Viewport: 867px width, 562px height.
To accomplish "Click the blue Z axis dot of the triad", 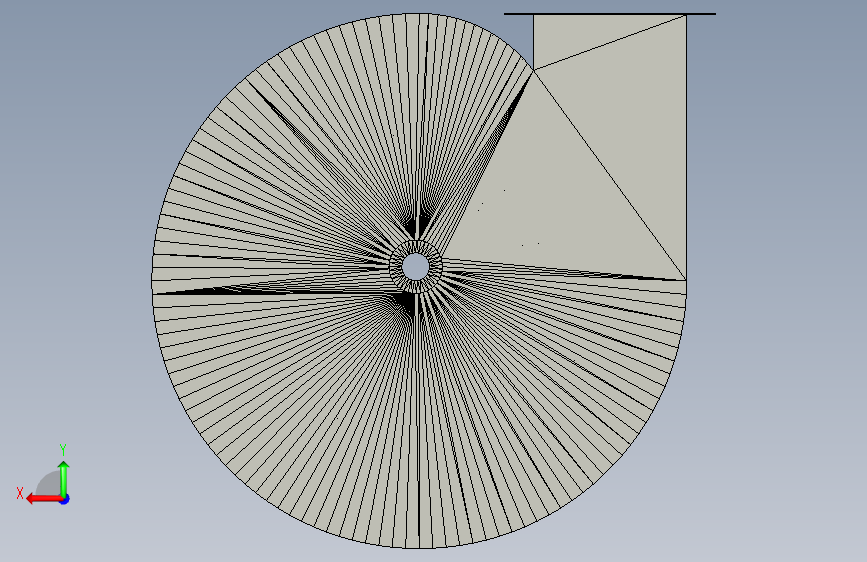I will click(x=65, y=499).
